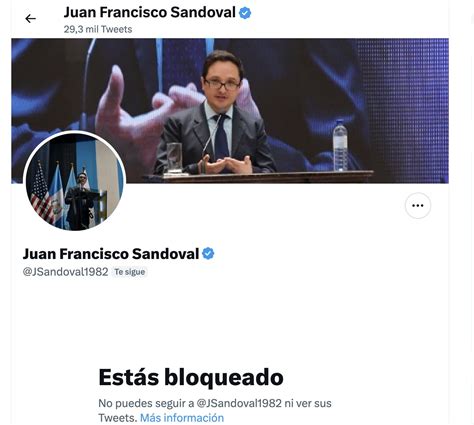Viewport: 474px width, 425px height.
Task: Click the American flag in the avatar
Action: coord(41,193)
